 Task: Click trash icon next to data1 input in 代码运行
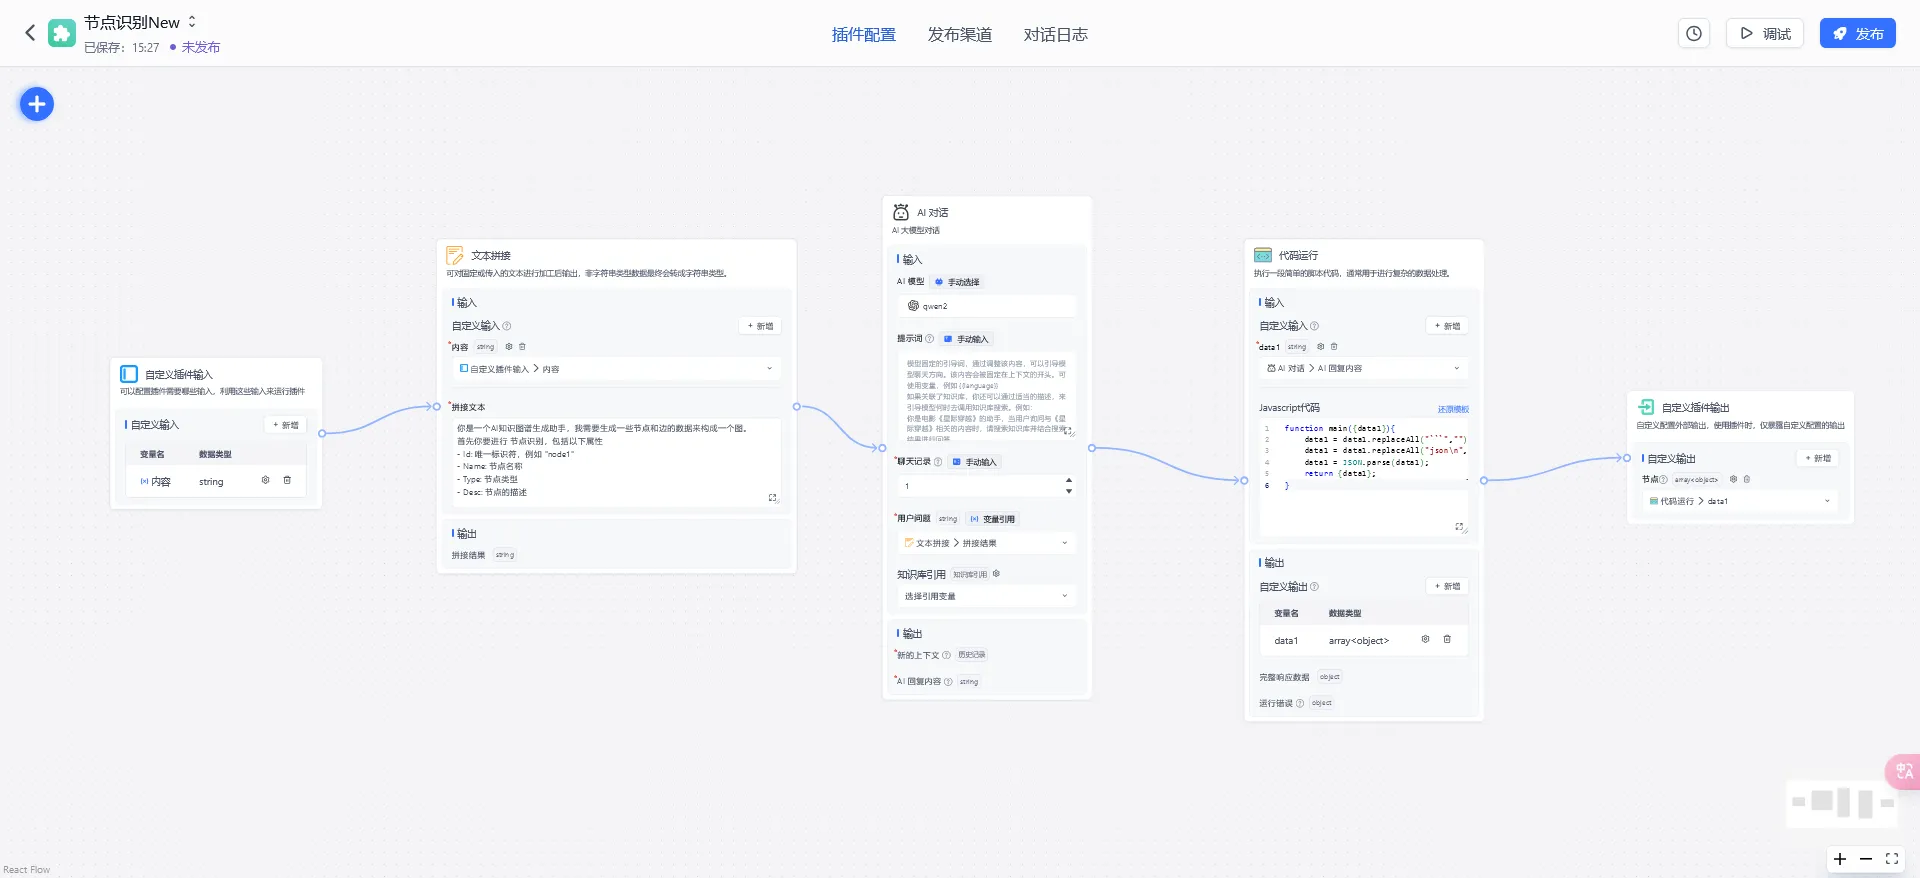coord(1334,347)
